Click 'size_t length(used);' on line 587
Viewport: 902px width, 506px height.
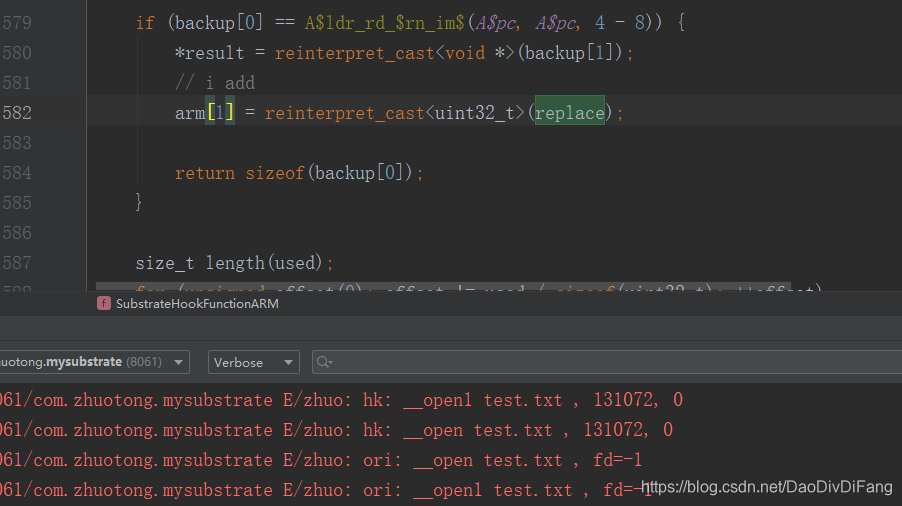click(234, 263)
